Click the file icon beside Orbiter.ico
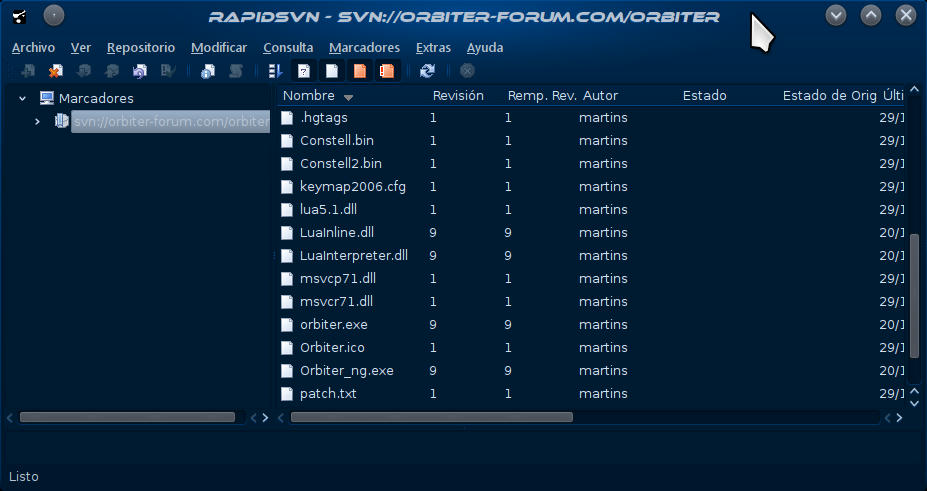The image size is (927, 491). point(287,347)
